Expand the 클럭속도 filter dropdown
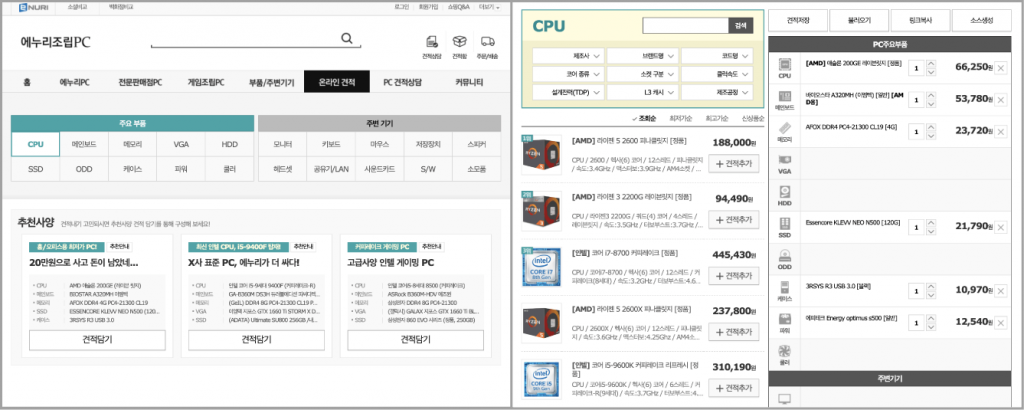 click(717, 74)
